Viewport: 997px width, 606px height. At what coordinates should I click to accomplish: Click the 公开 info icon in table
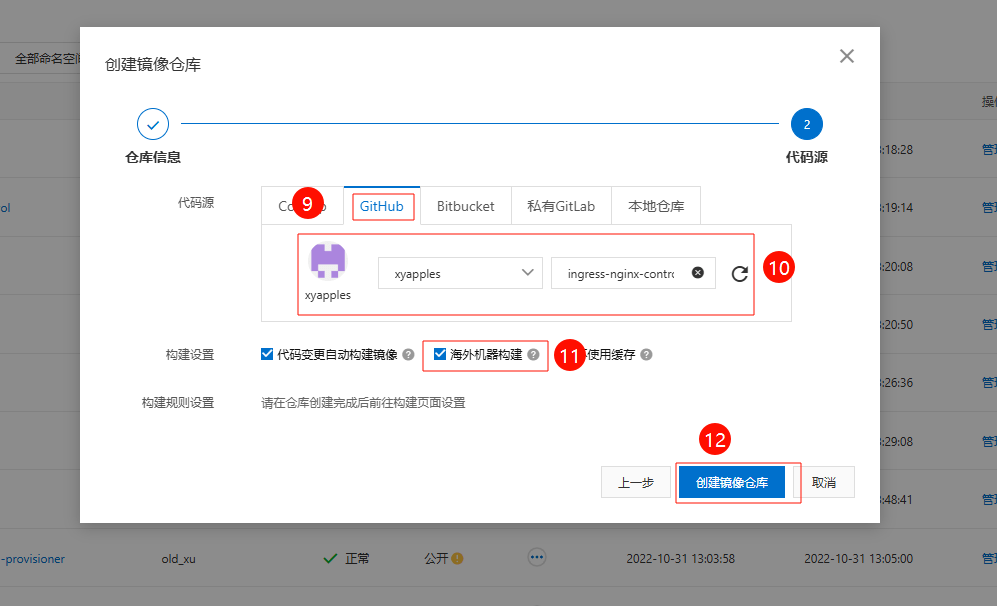[458, 559]
